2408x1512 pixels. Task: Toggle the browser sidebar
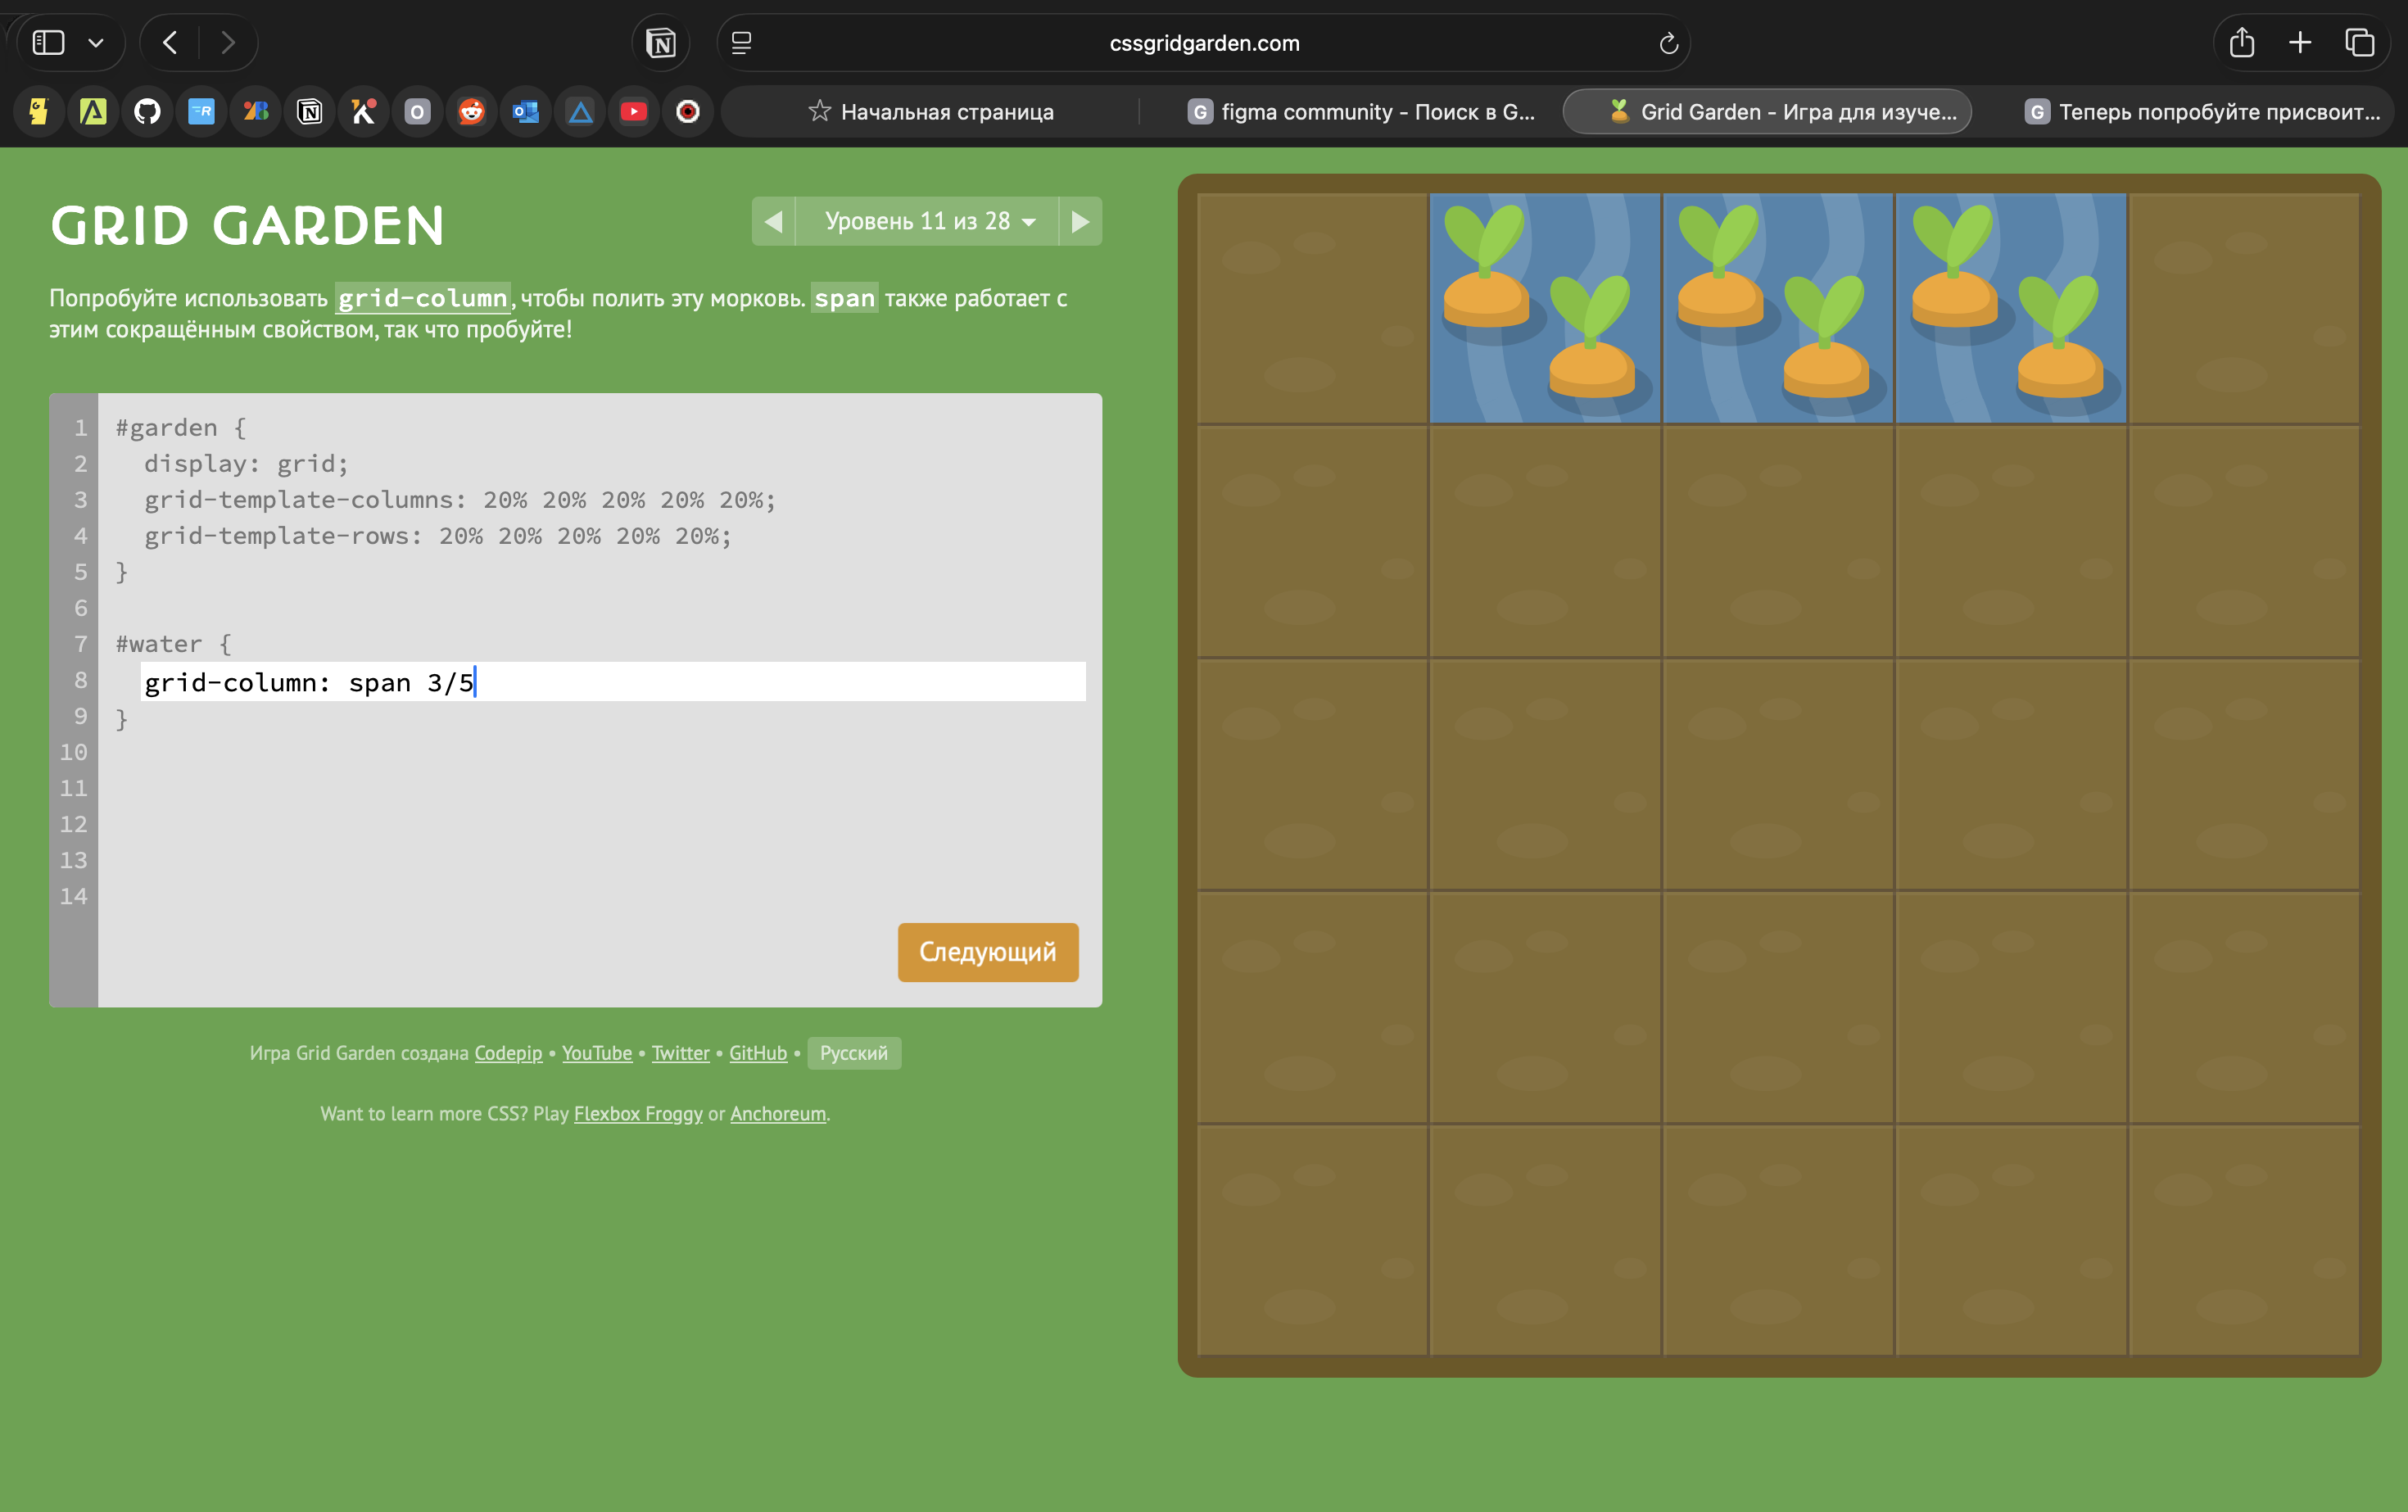48,43
